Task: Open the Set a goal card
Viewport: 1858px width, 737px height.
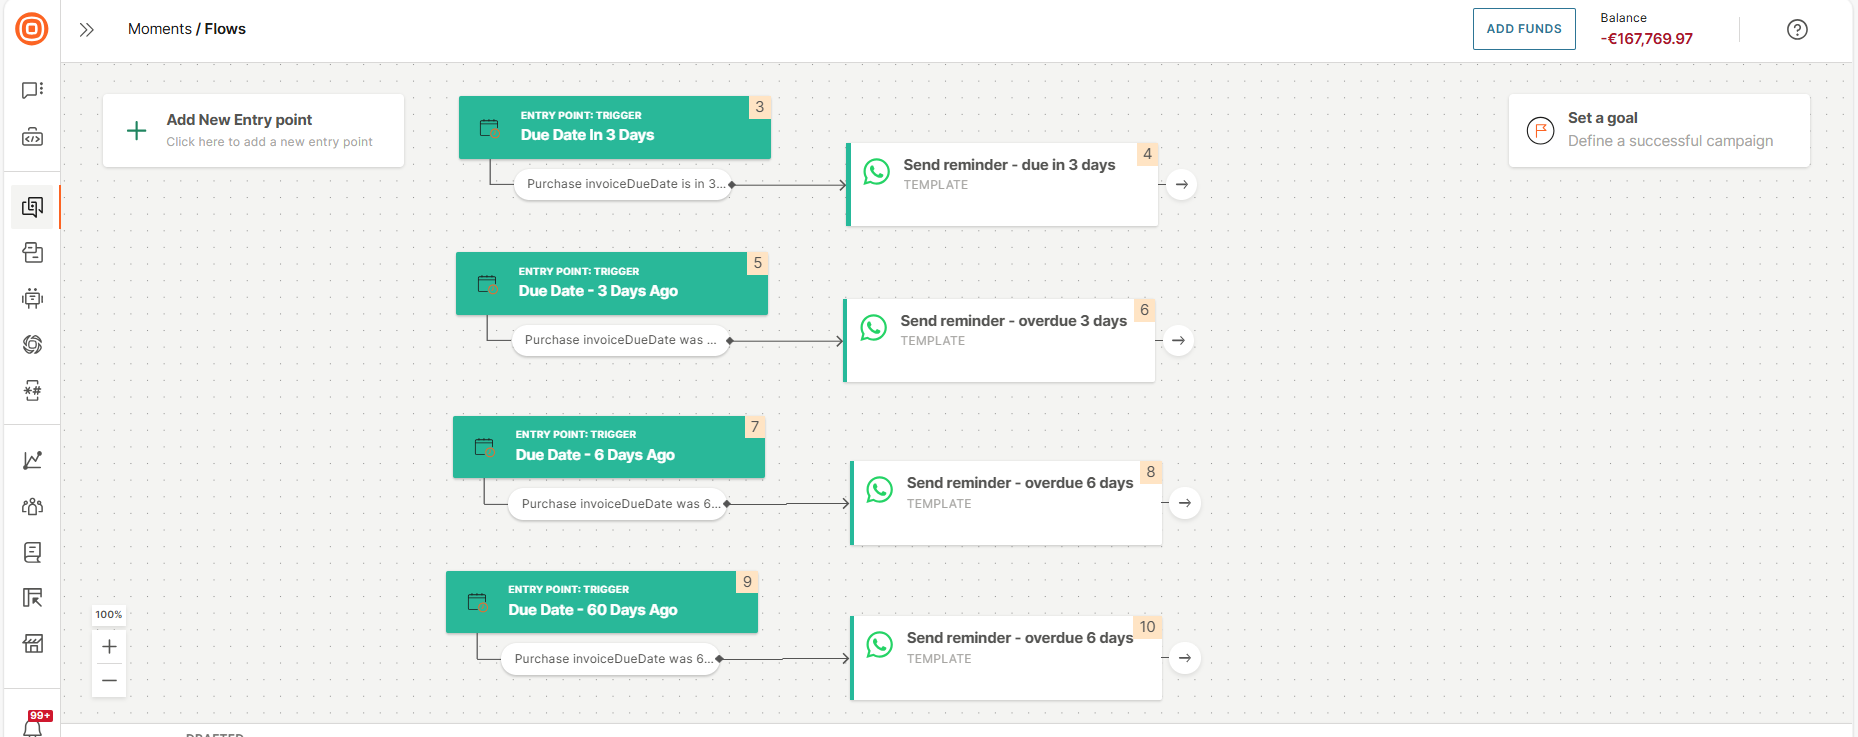Action: [1659, 131]
